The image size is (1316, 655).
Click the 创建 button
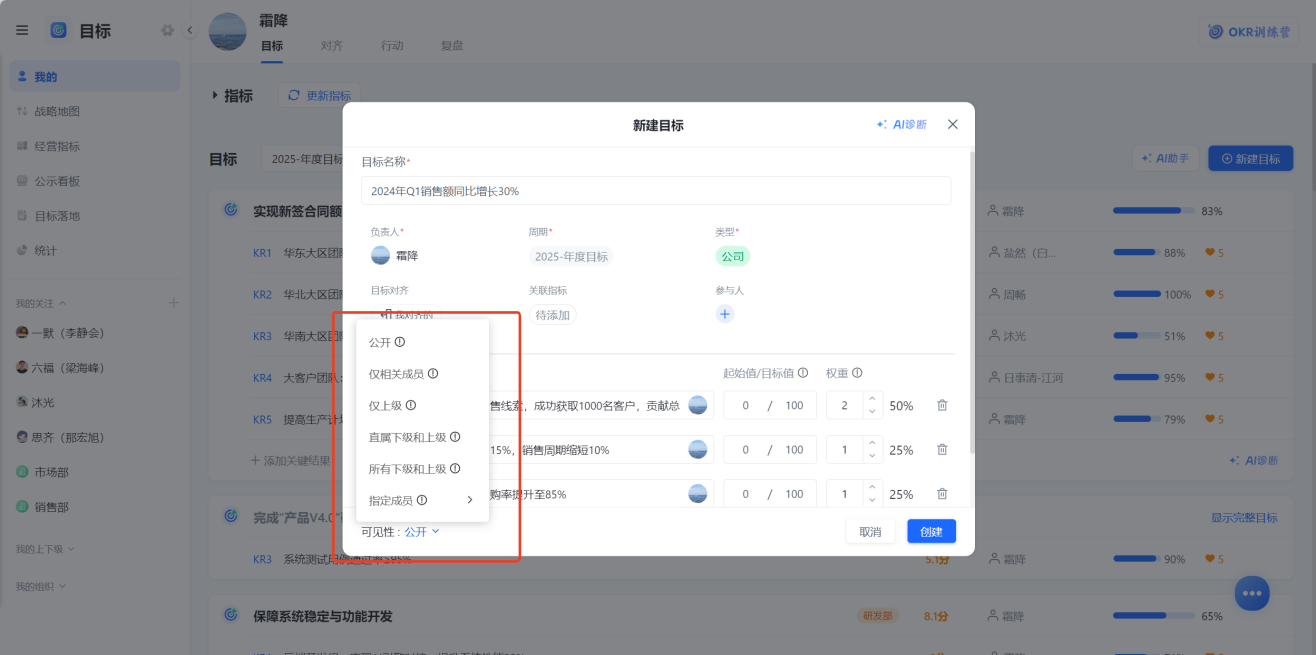pos(931,532)
